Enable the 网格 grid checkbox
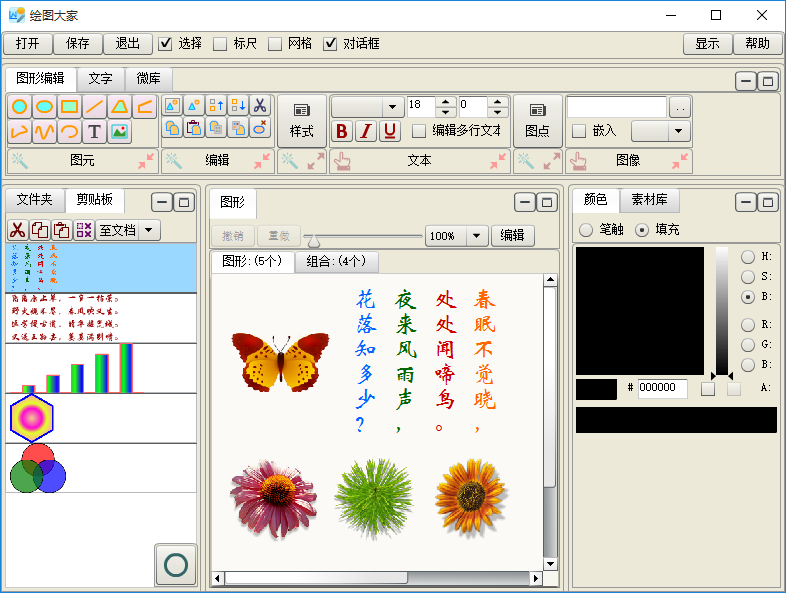786x593 pixels. click(x=275, y=44)
